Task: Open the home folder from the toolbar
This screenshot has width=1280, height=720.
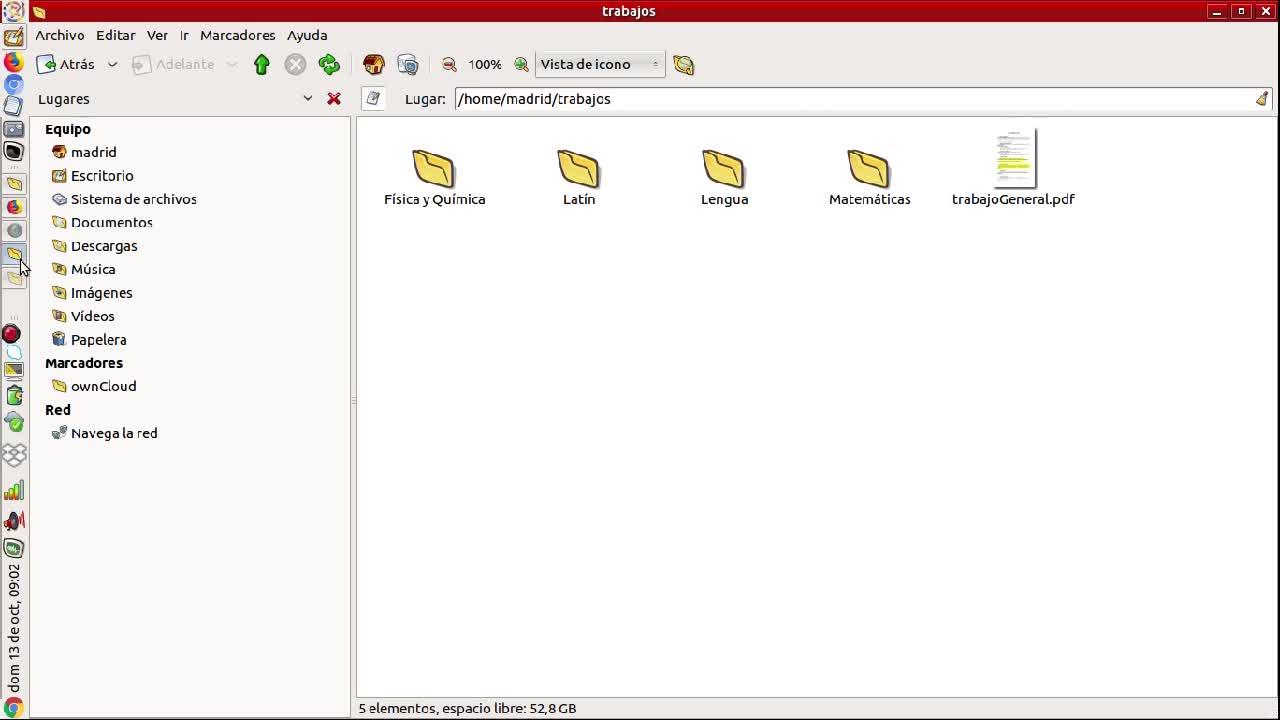Action: pyautogui.click(x=374, y=65)
